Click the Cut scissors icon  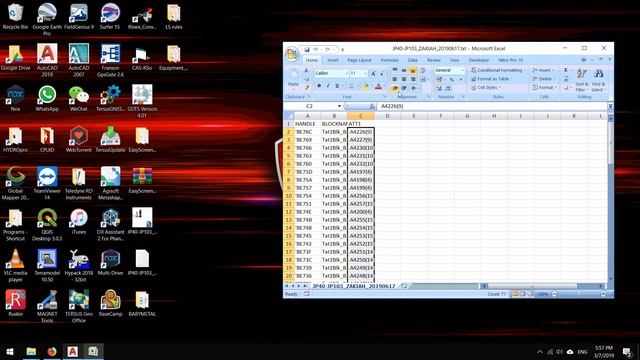point(307,71)
